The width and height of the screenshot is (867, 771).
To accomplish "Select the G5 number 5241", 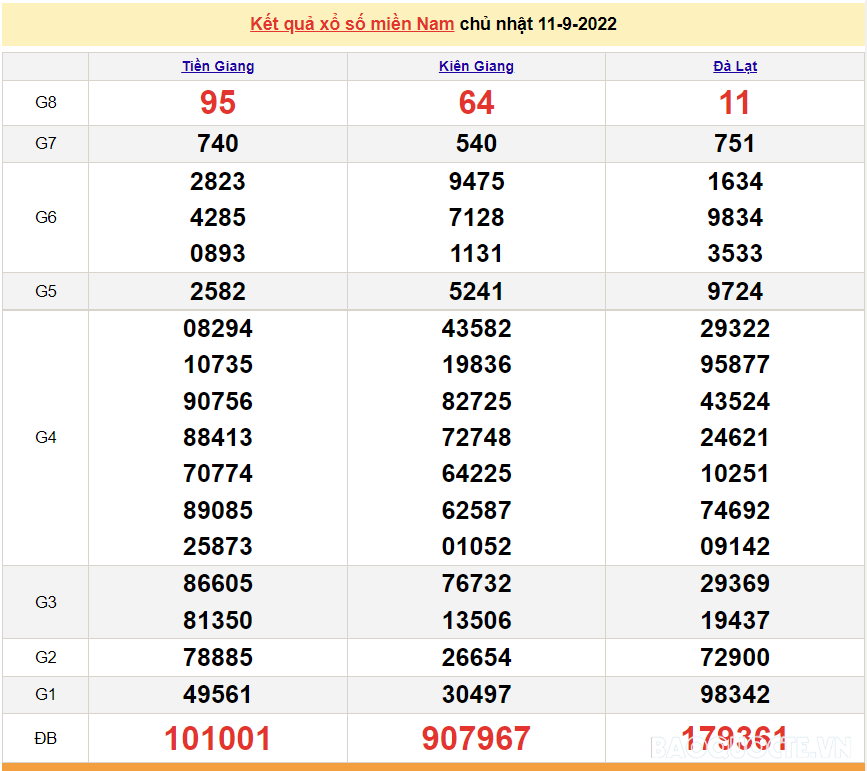I will pos(476,292).
